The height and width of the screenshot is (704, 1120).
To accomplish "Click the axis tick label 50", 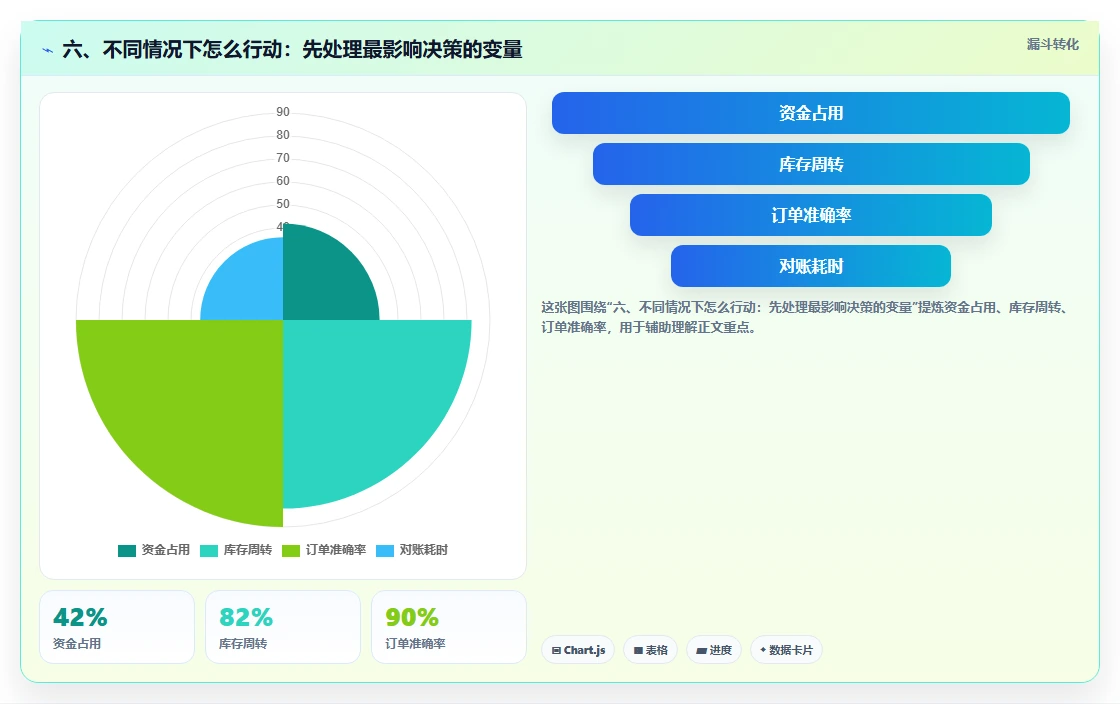I will [x=283, y=203].
